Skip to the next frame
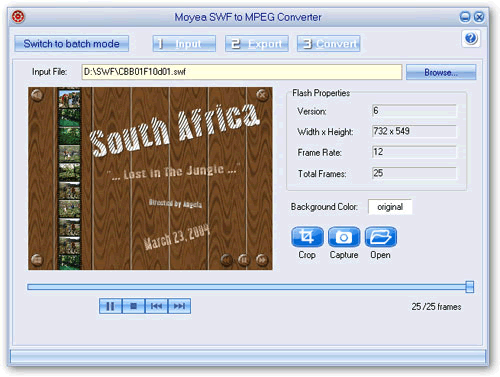 point(179,306)
